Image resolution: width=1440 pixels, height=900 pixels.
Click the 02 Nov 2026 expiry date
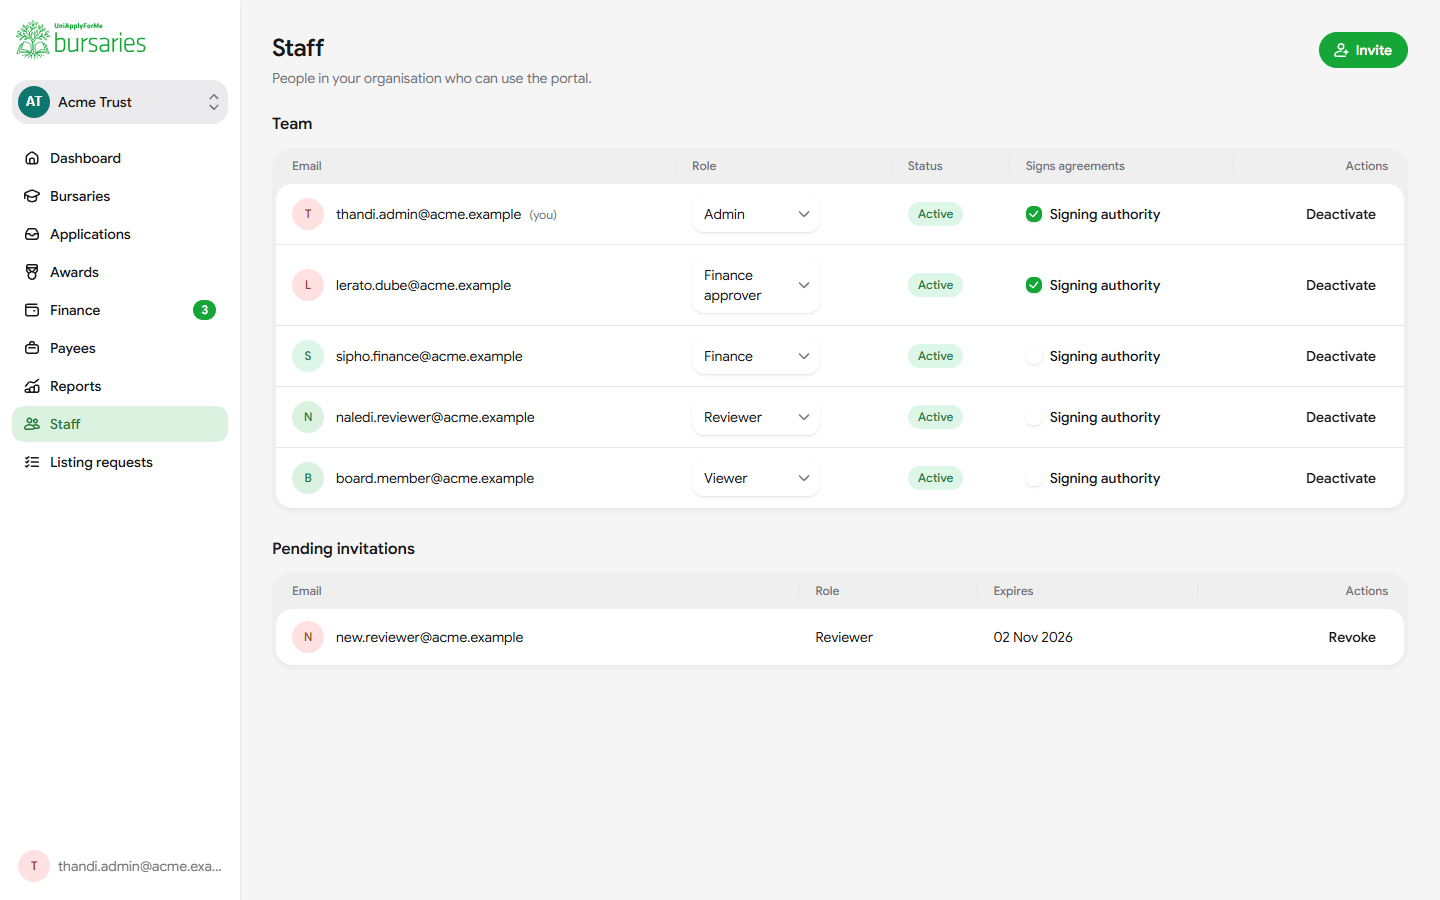click(x=1033, y=637)
